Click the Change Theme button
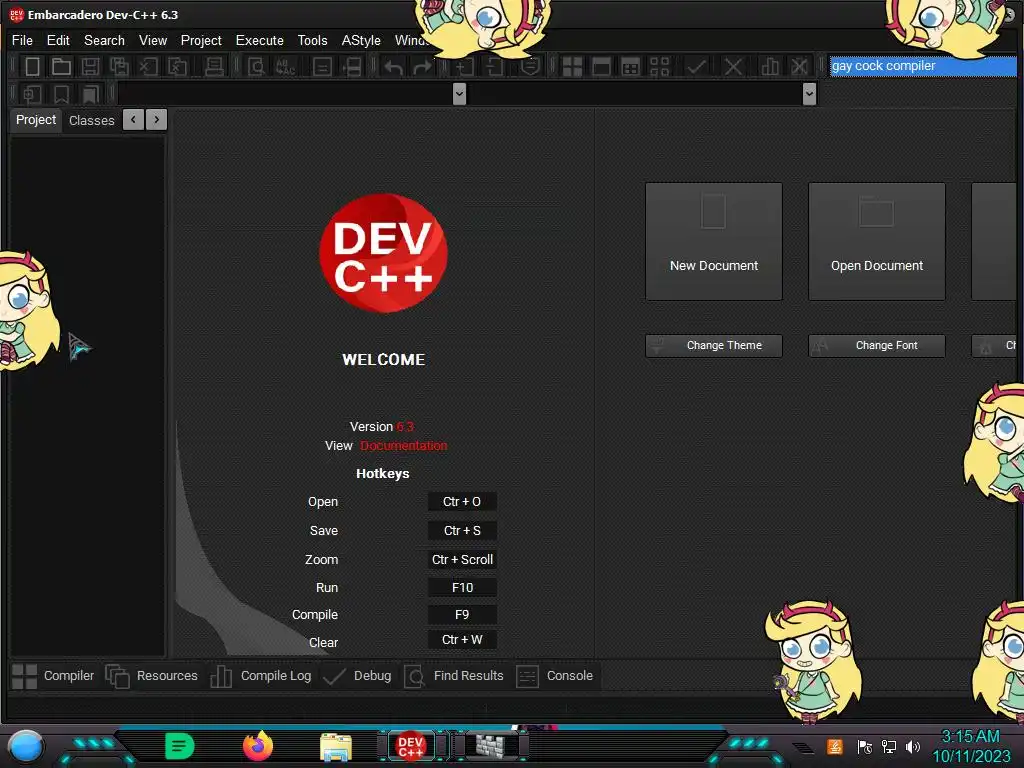1024x768 pixels. (x=714, y=345)
